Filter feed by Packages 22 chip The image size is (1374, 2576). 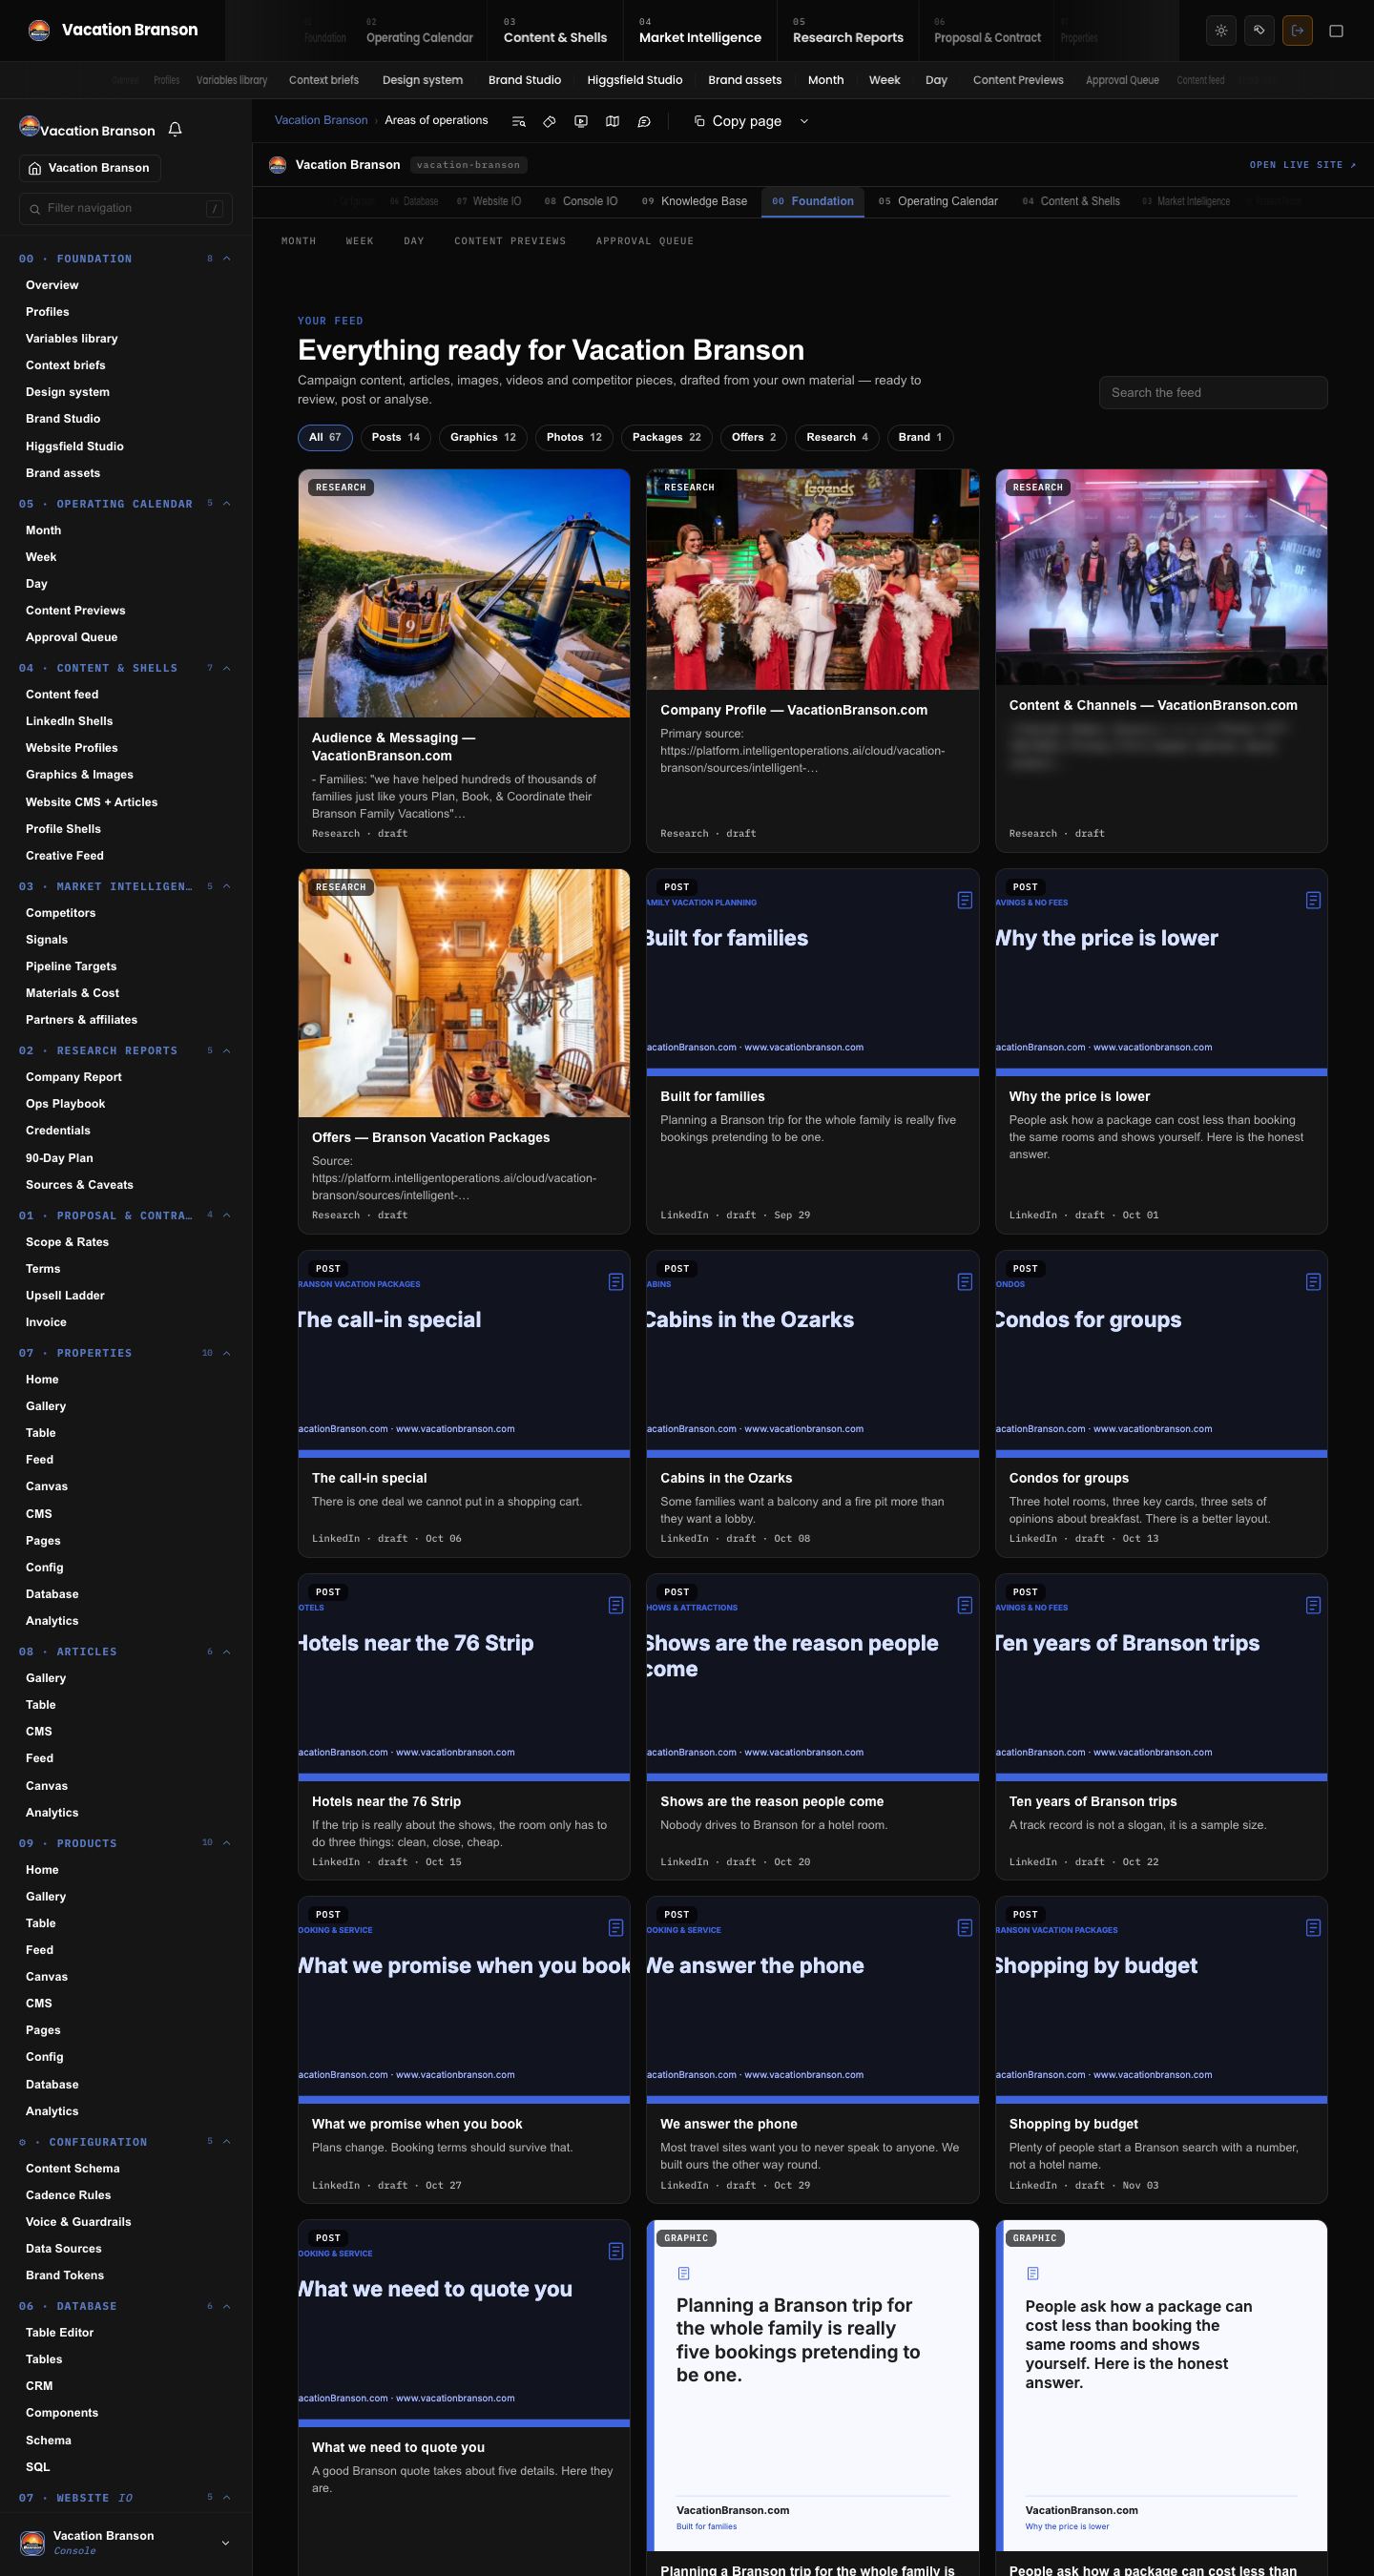pyautogui.click(x=666, y=437)
